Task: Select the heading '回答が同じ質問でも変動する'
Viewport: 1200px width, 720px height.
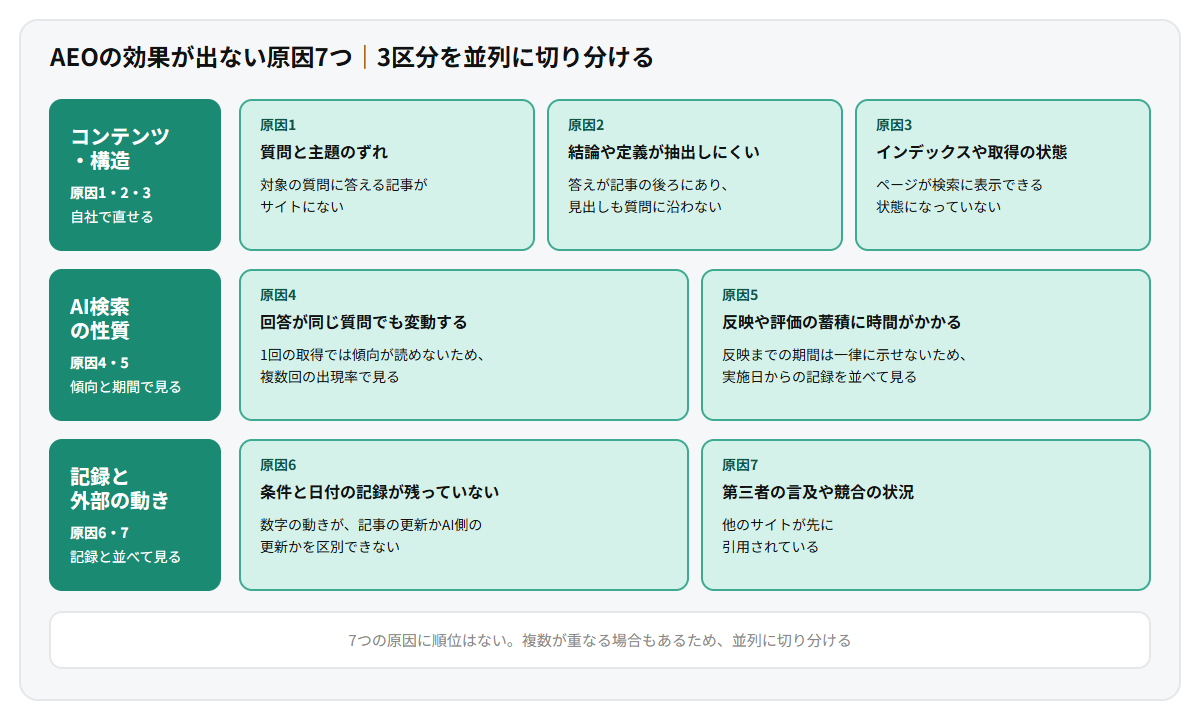Action: pyautogui.click(x=364, y=322)
